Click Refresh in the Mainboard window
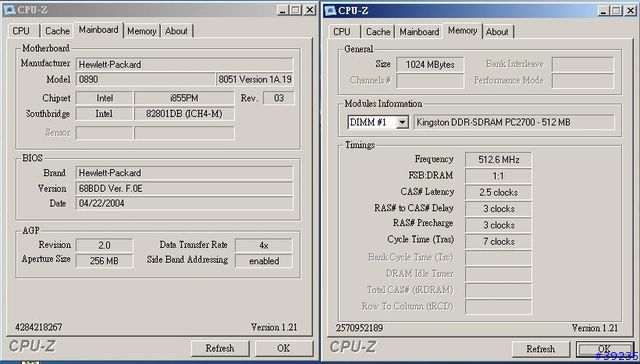 (x=220, y=348)
